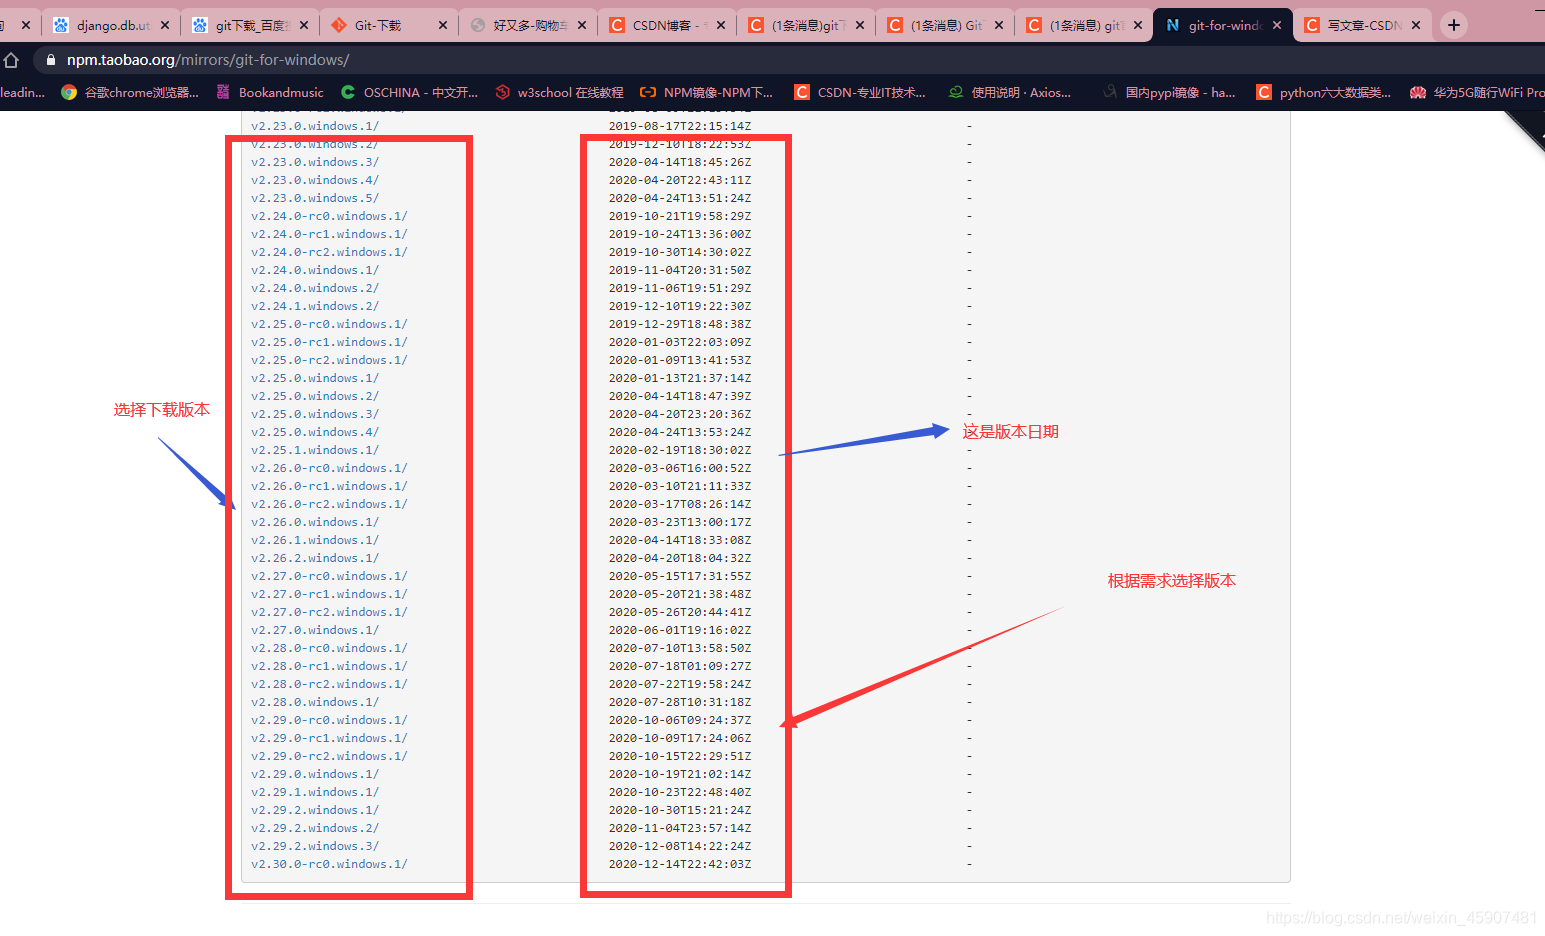The width and height of the screenshot is (1545, 936).
Task: Click date 2020-01-13T21:37:14Z
Action: (680, 378)
